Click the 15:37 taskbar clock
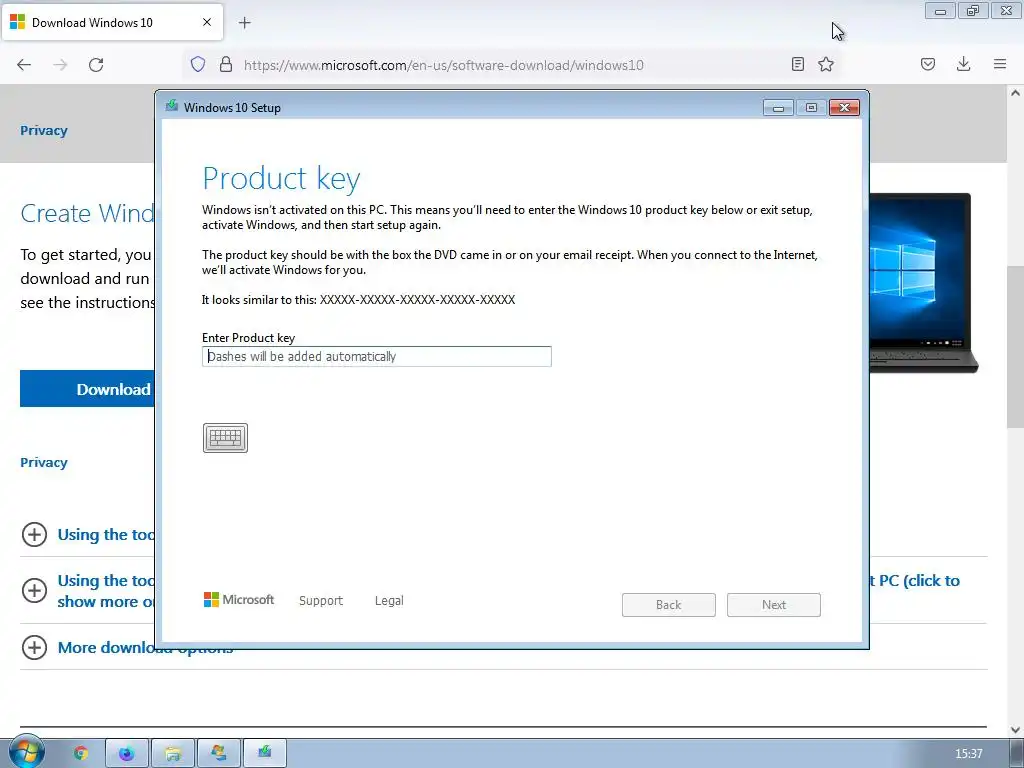The image size is (1024, 768). (x=968, y=754)
